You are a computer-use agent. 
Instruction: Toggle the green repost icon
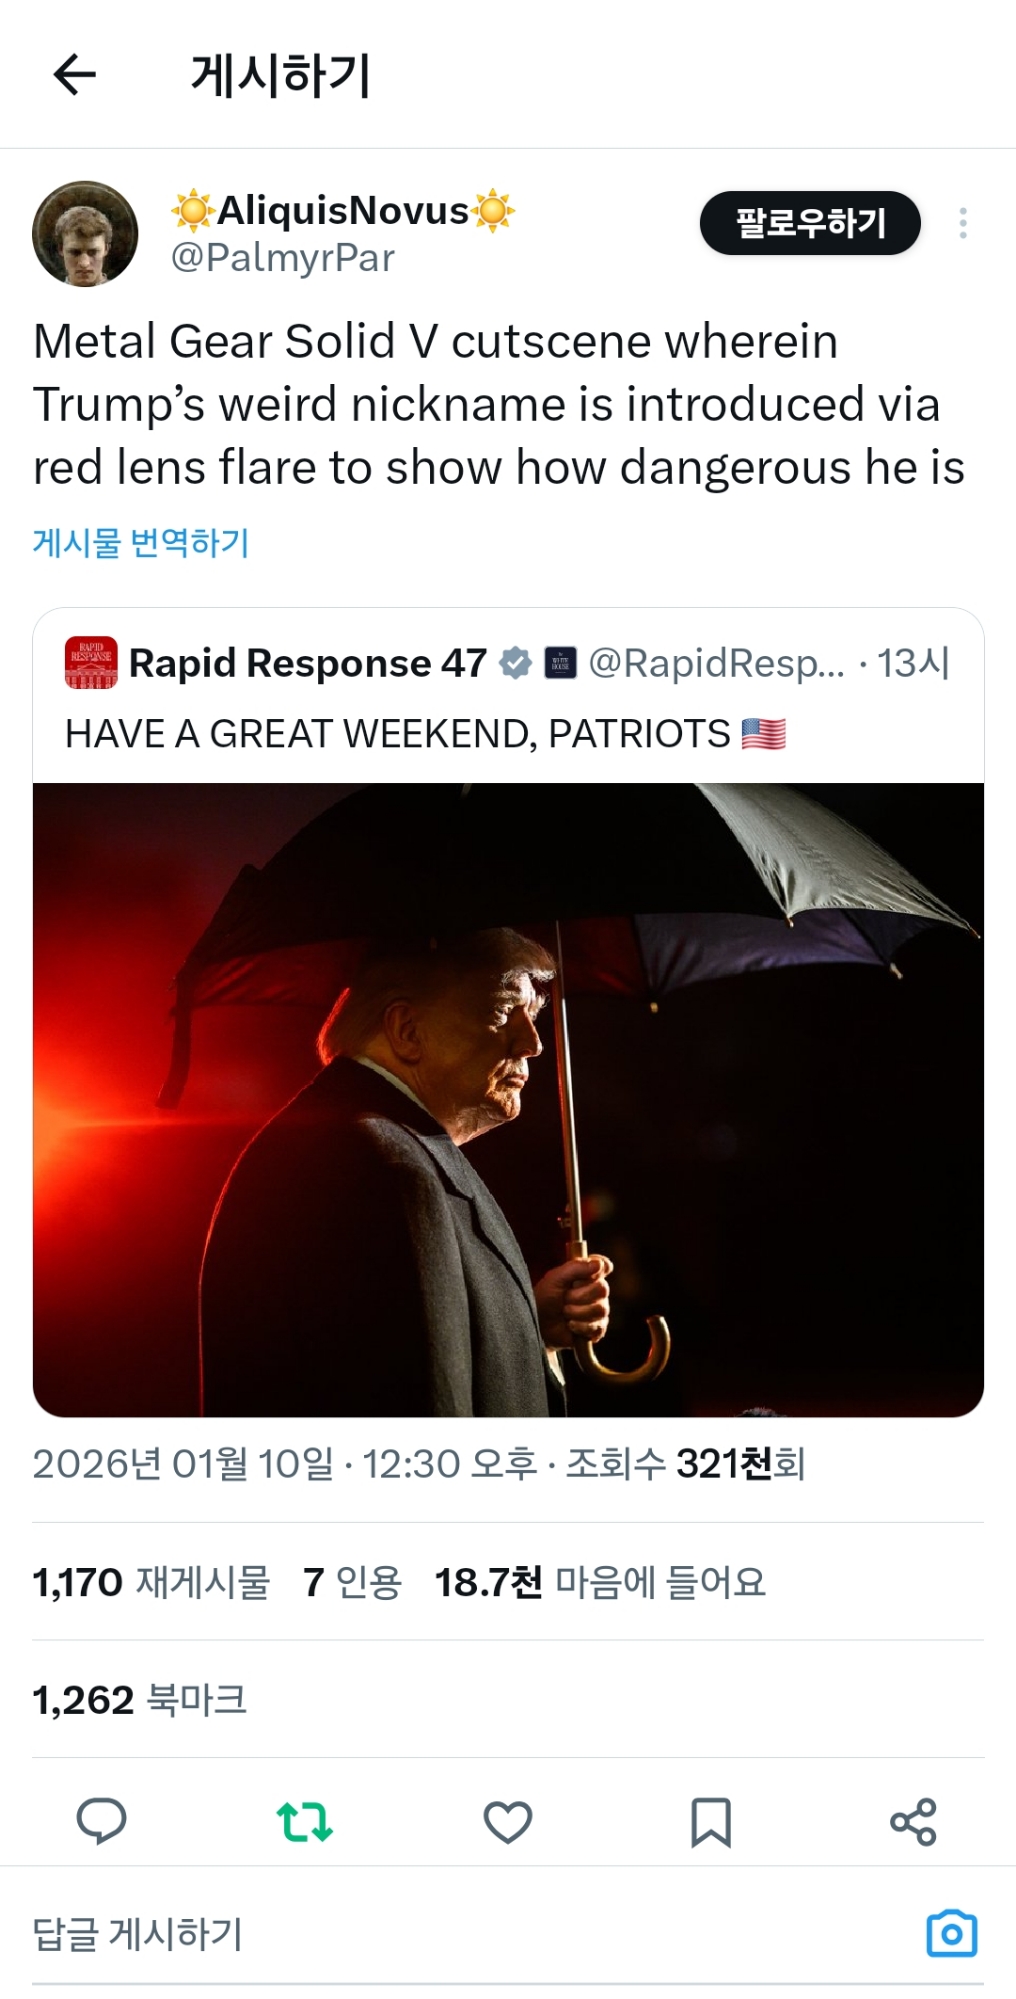tap(305, 1821)
